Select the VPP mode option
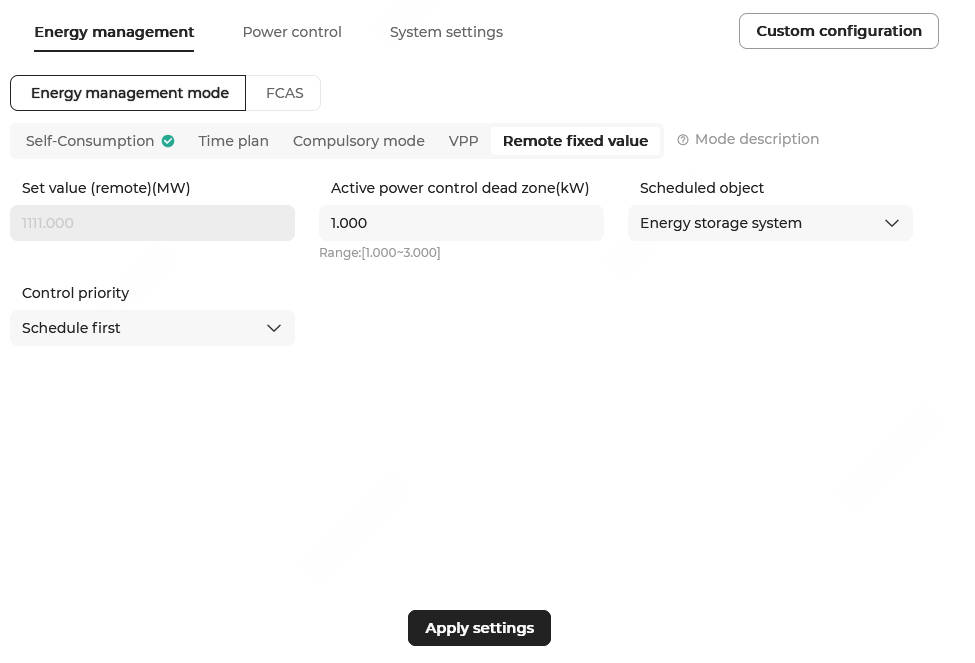This screenshot has height=663, width=975. (463, 141)
